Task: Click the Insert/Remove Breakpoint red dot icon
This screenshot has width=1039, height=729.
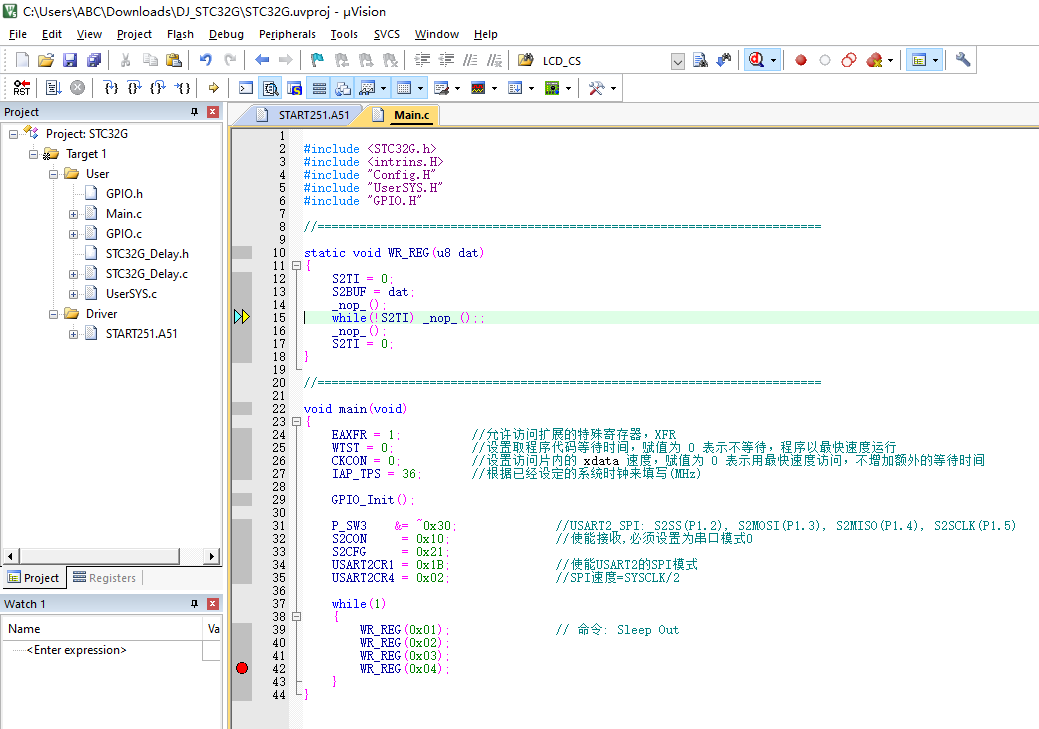Action: point(800,60)
